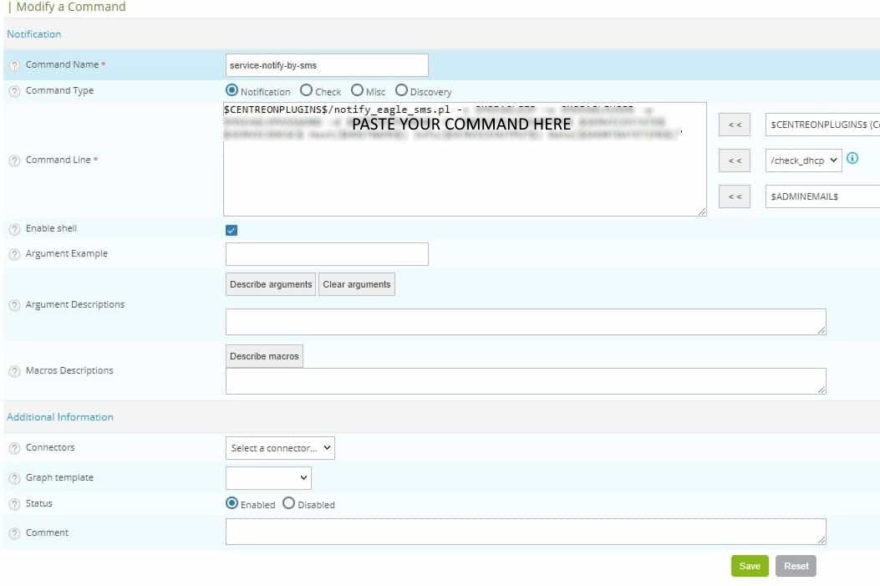Open the Select a connector dropdown
880x586 pixels.
click(280, 448)
